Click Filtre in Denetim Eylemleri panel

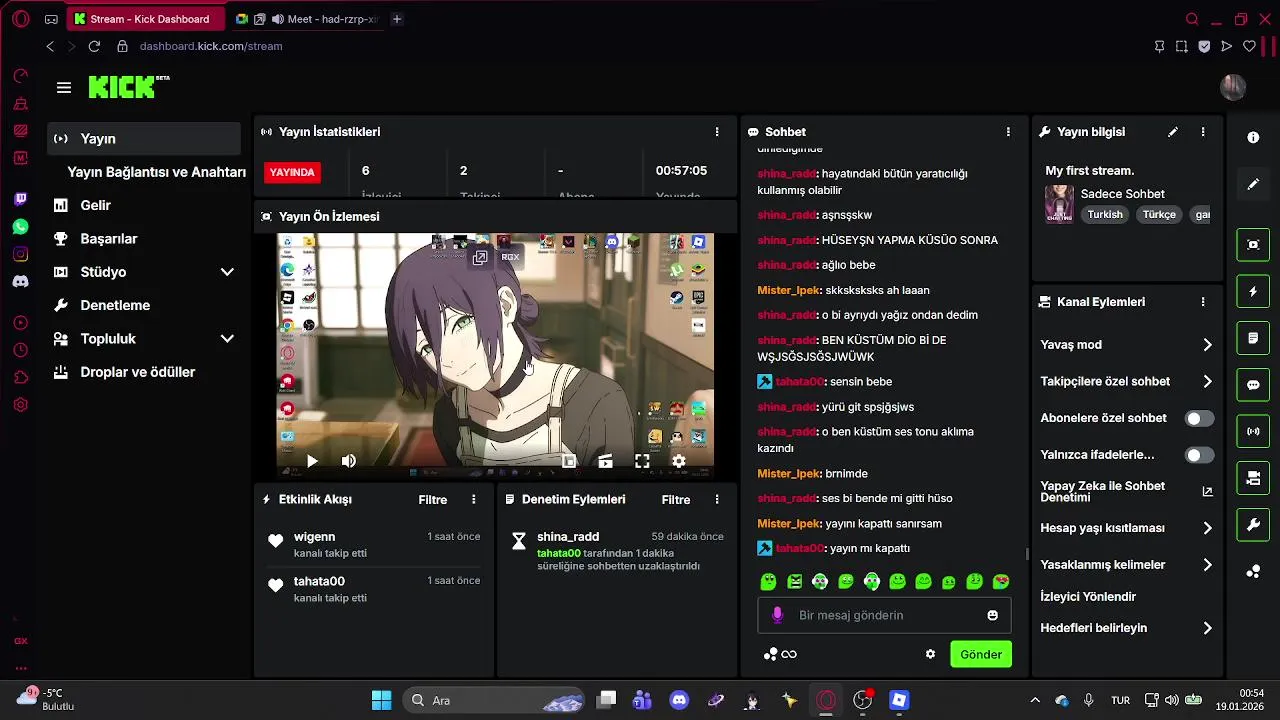[676, 499]
